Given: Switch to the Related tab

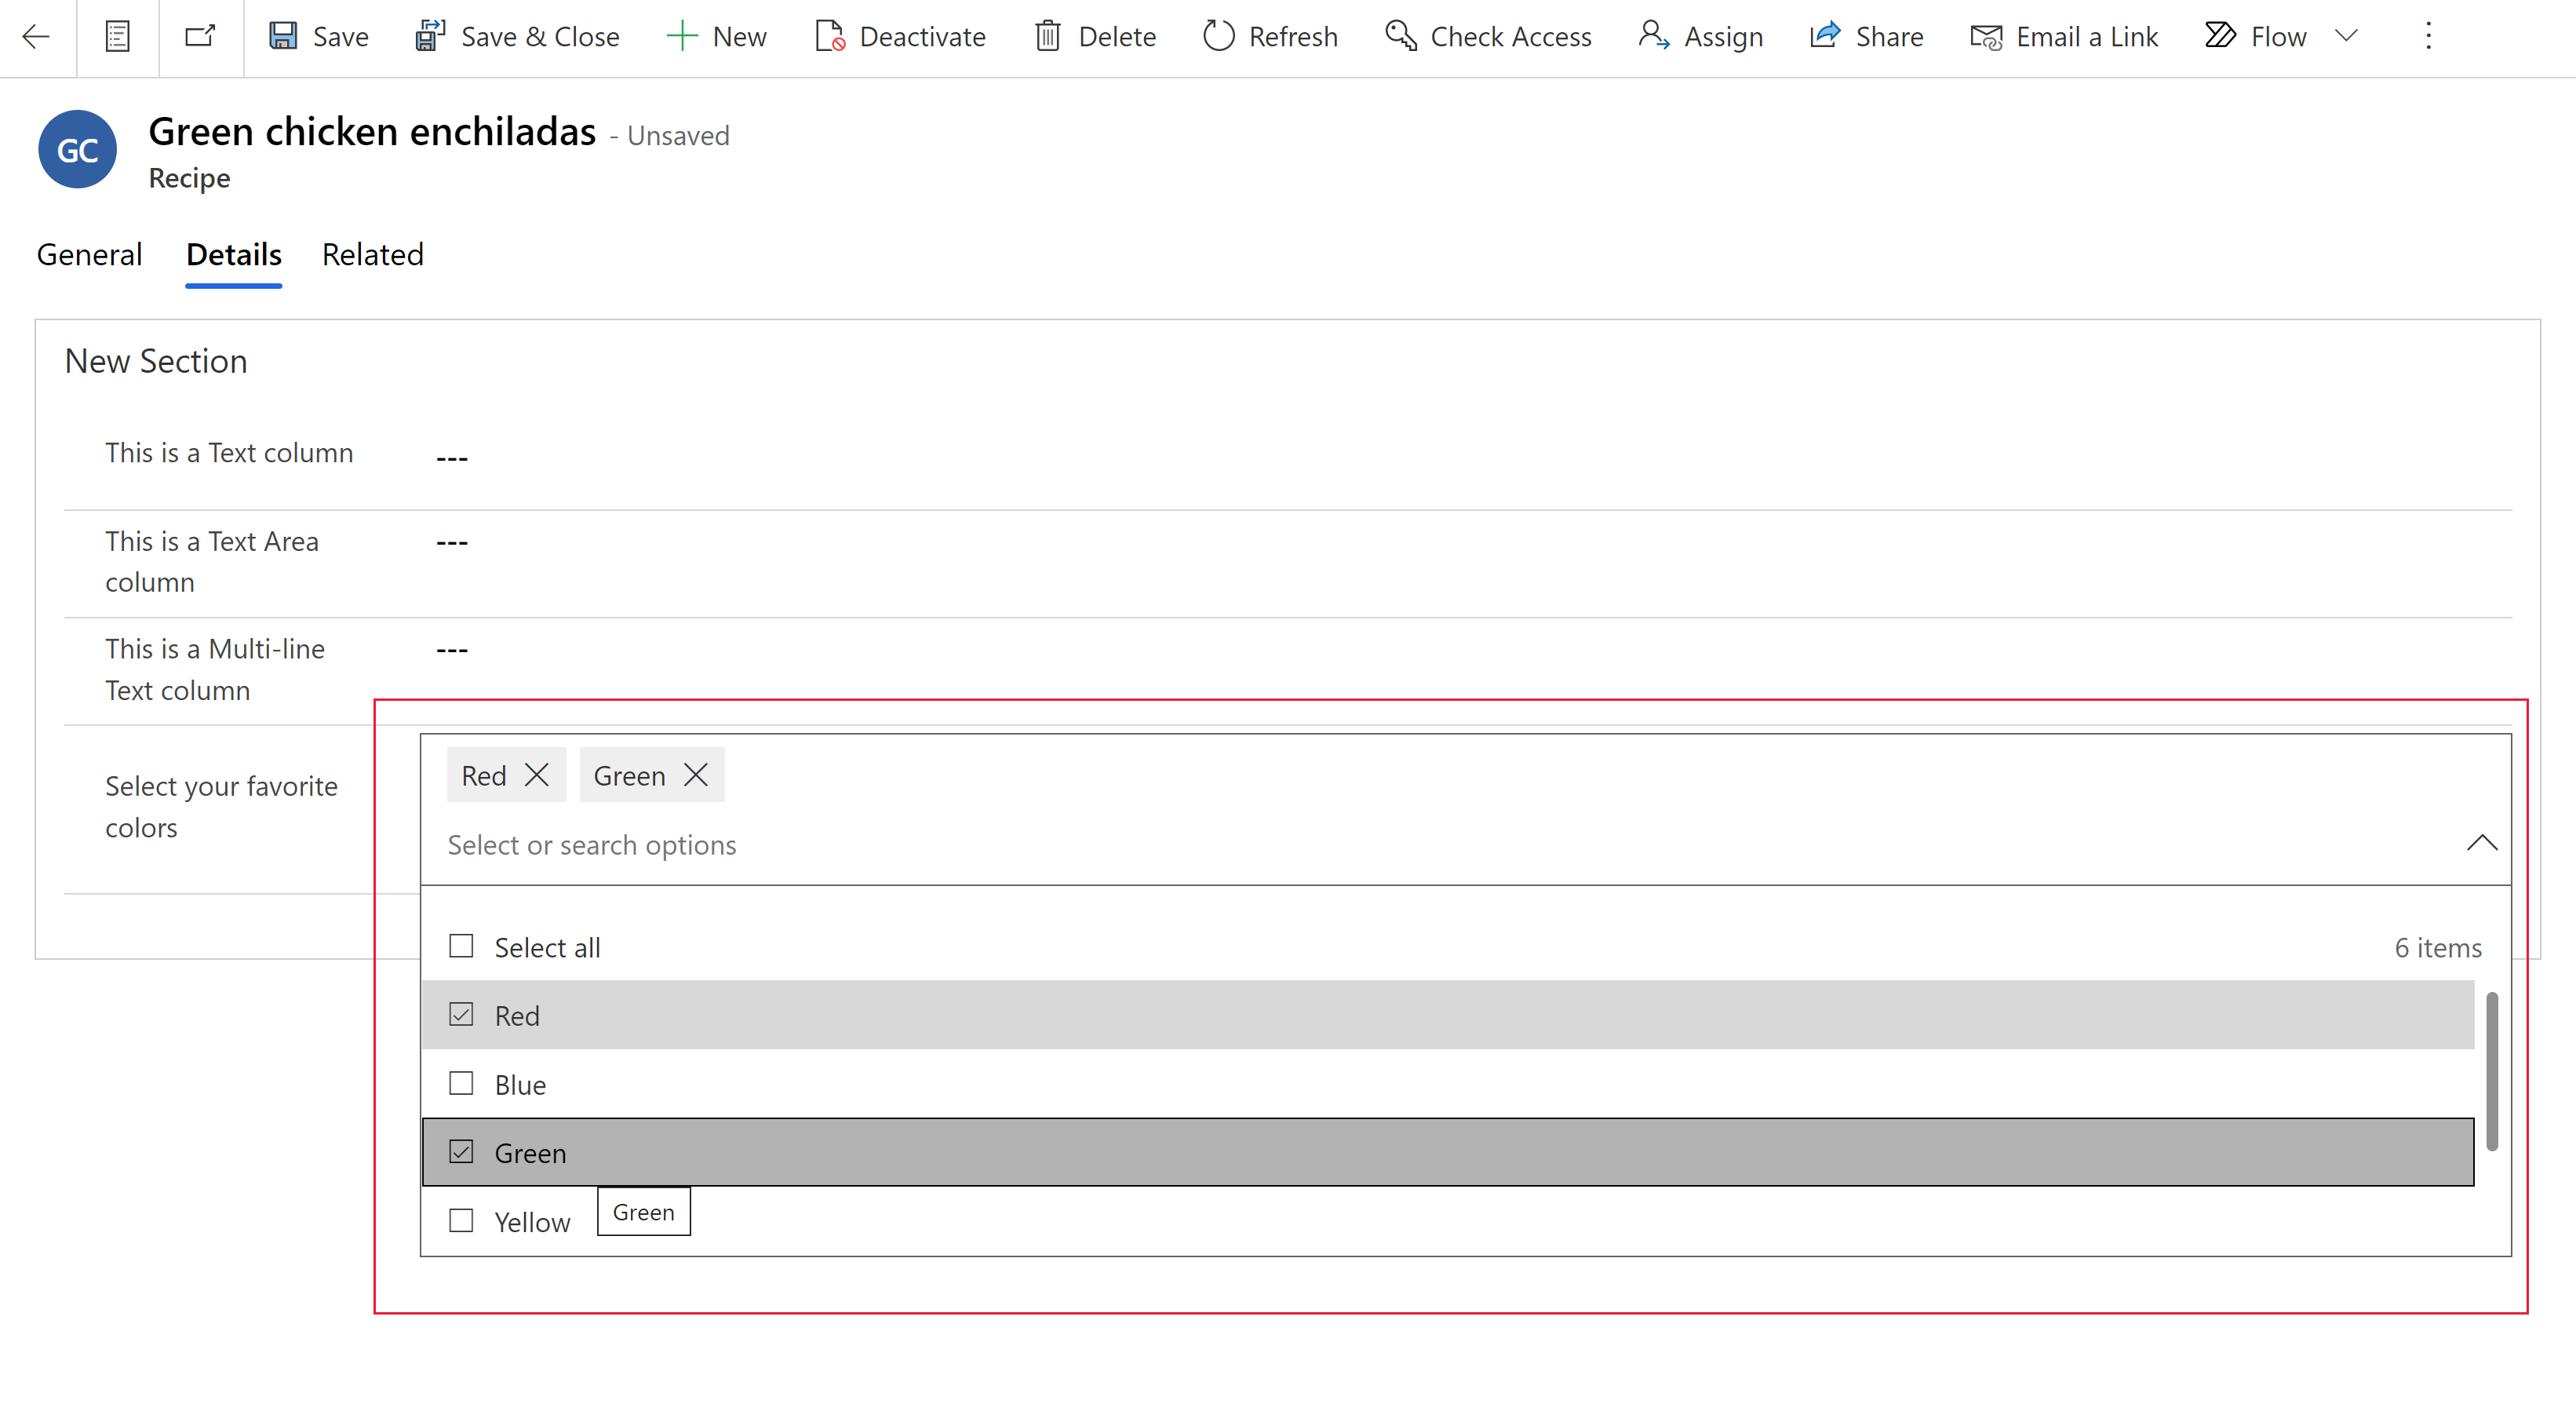Looking at the screenshot, I should click(x=371, y=253).
